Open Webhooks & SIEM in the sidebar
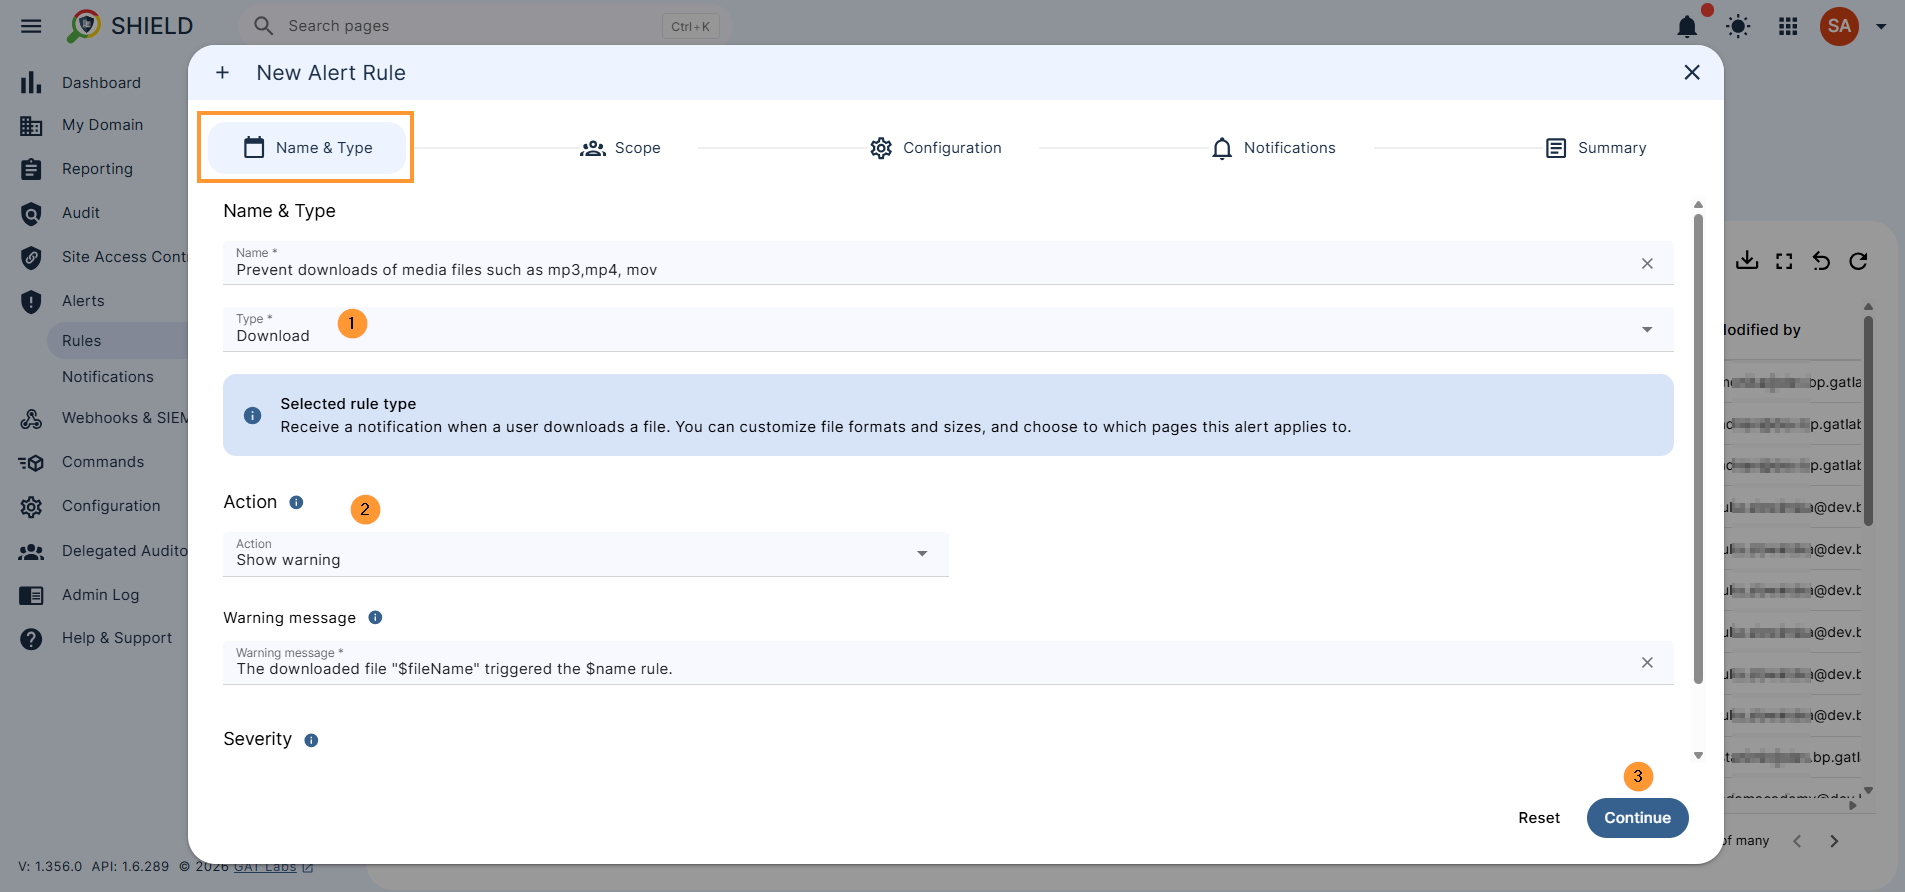Screen dimensions: 1905x892 coord(125,418)
